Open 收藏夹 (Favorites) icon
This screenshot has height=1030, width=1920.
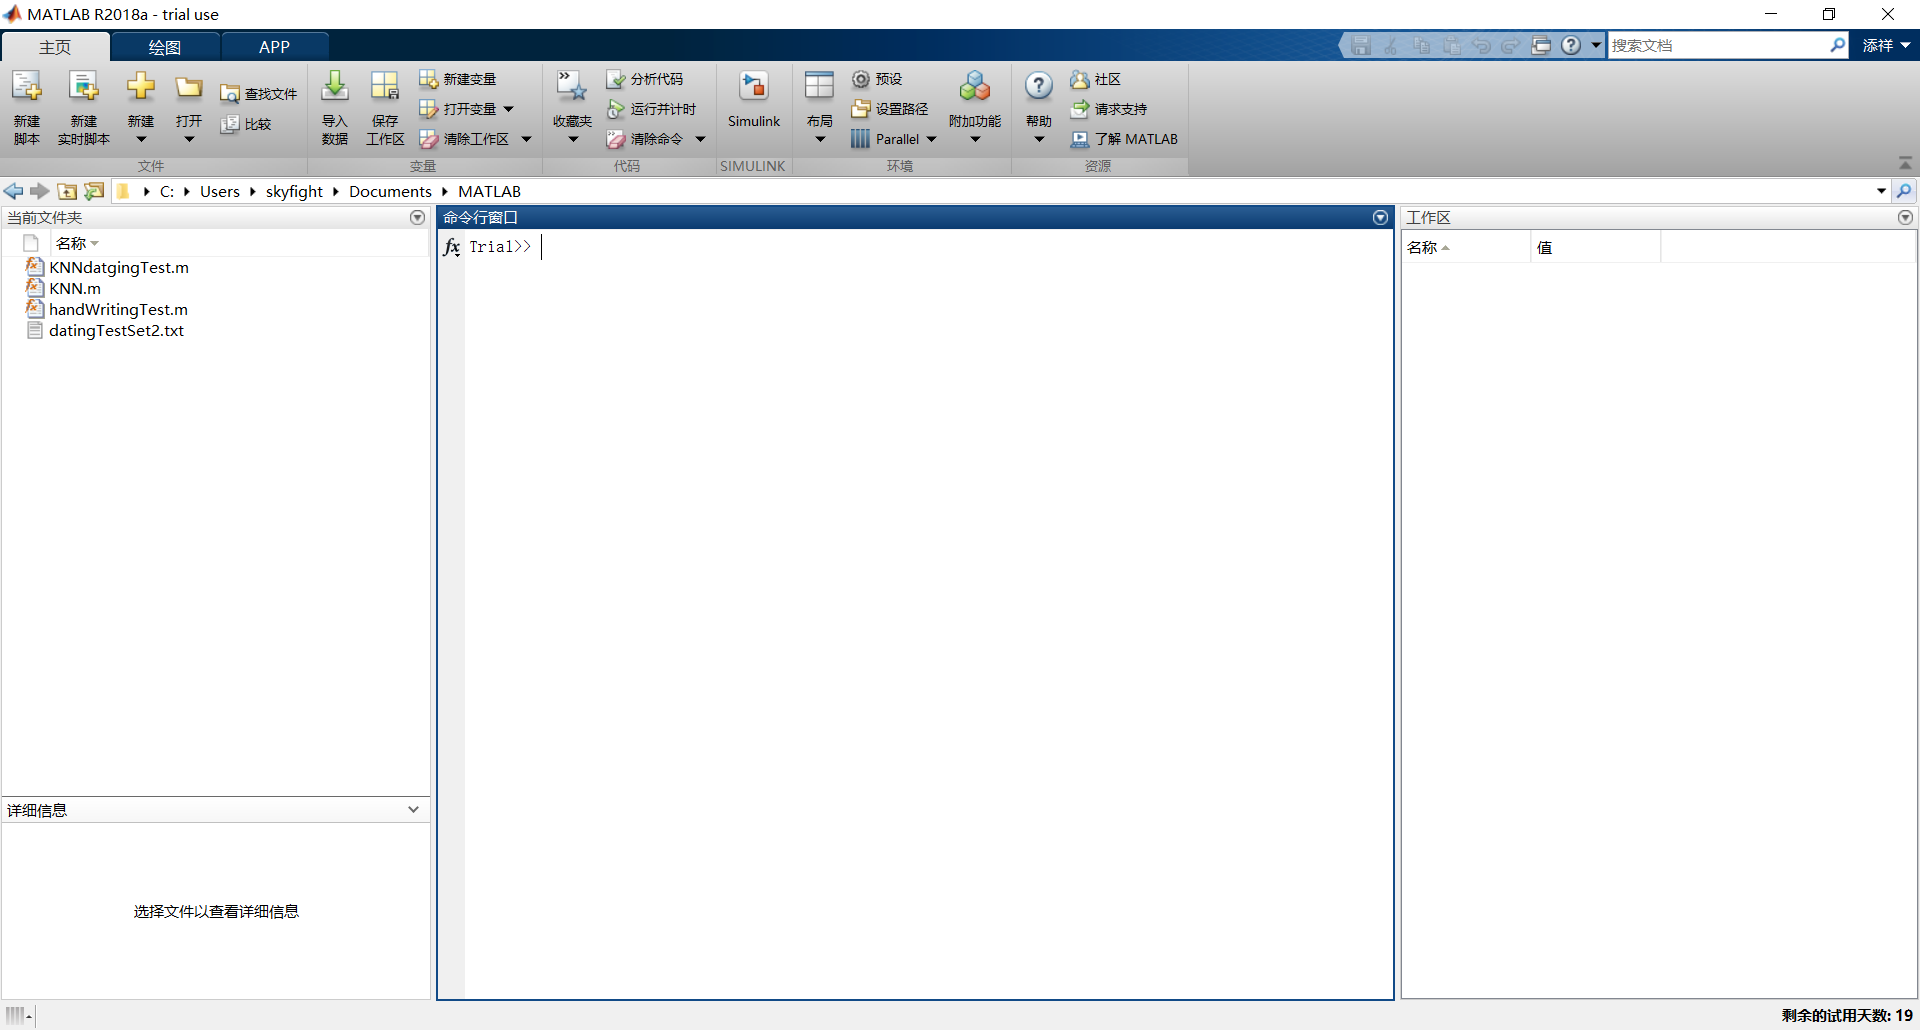572,87
